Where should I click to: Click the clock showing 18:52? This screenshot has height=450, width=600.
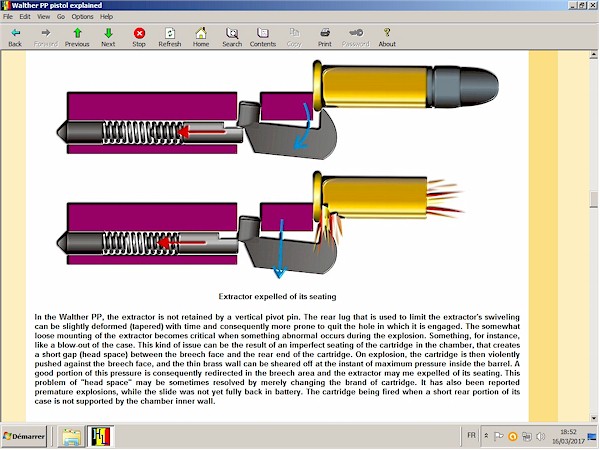point(568,436)
